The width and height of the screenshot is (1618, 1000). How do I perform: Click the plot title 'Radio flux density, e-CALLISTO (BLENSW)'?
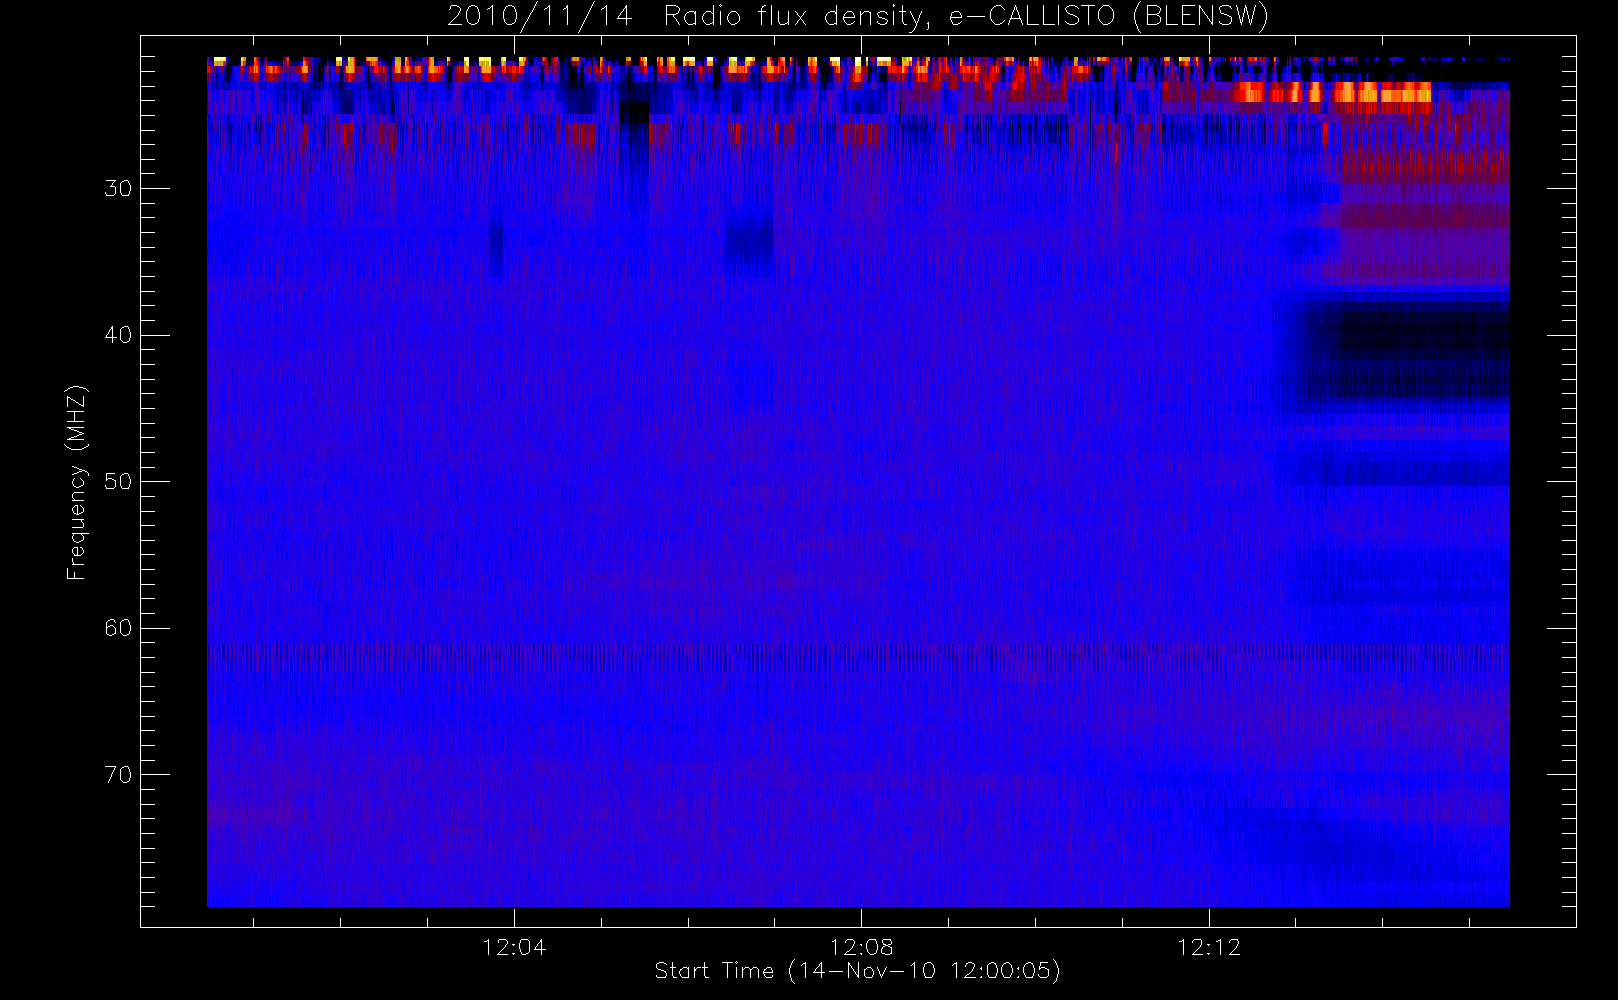coord(966,17)
